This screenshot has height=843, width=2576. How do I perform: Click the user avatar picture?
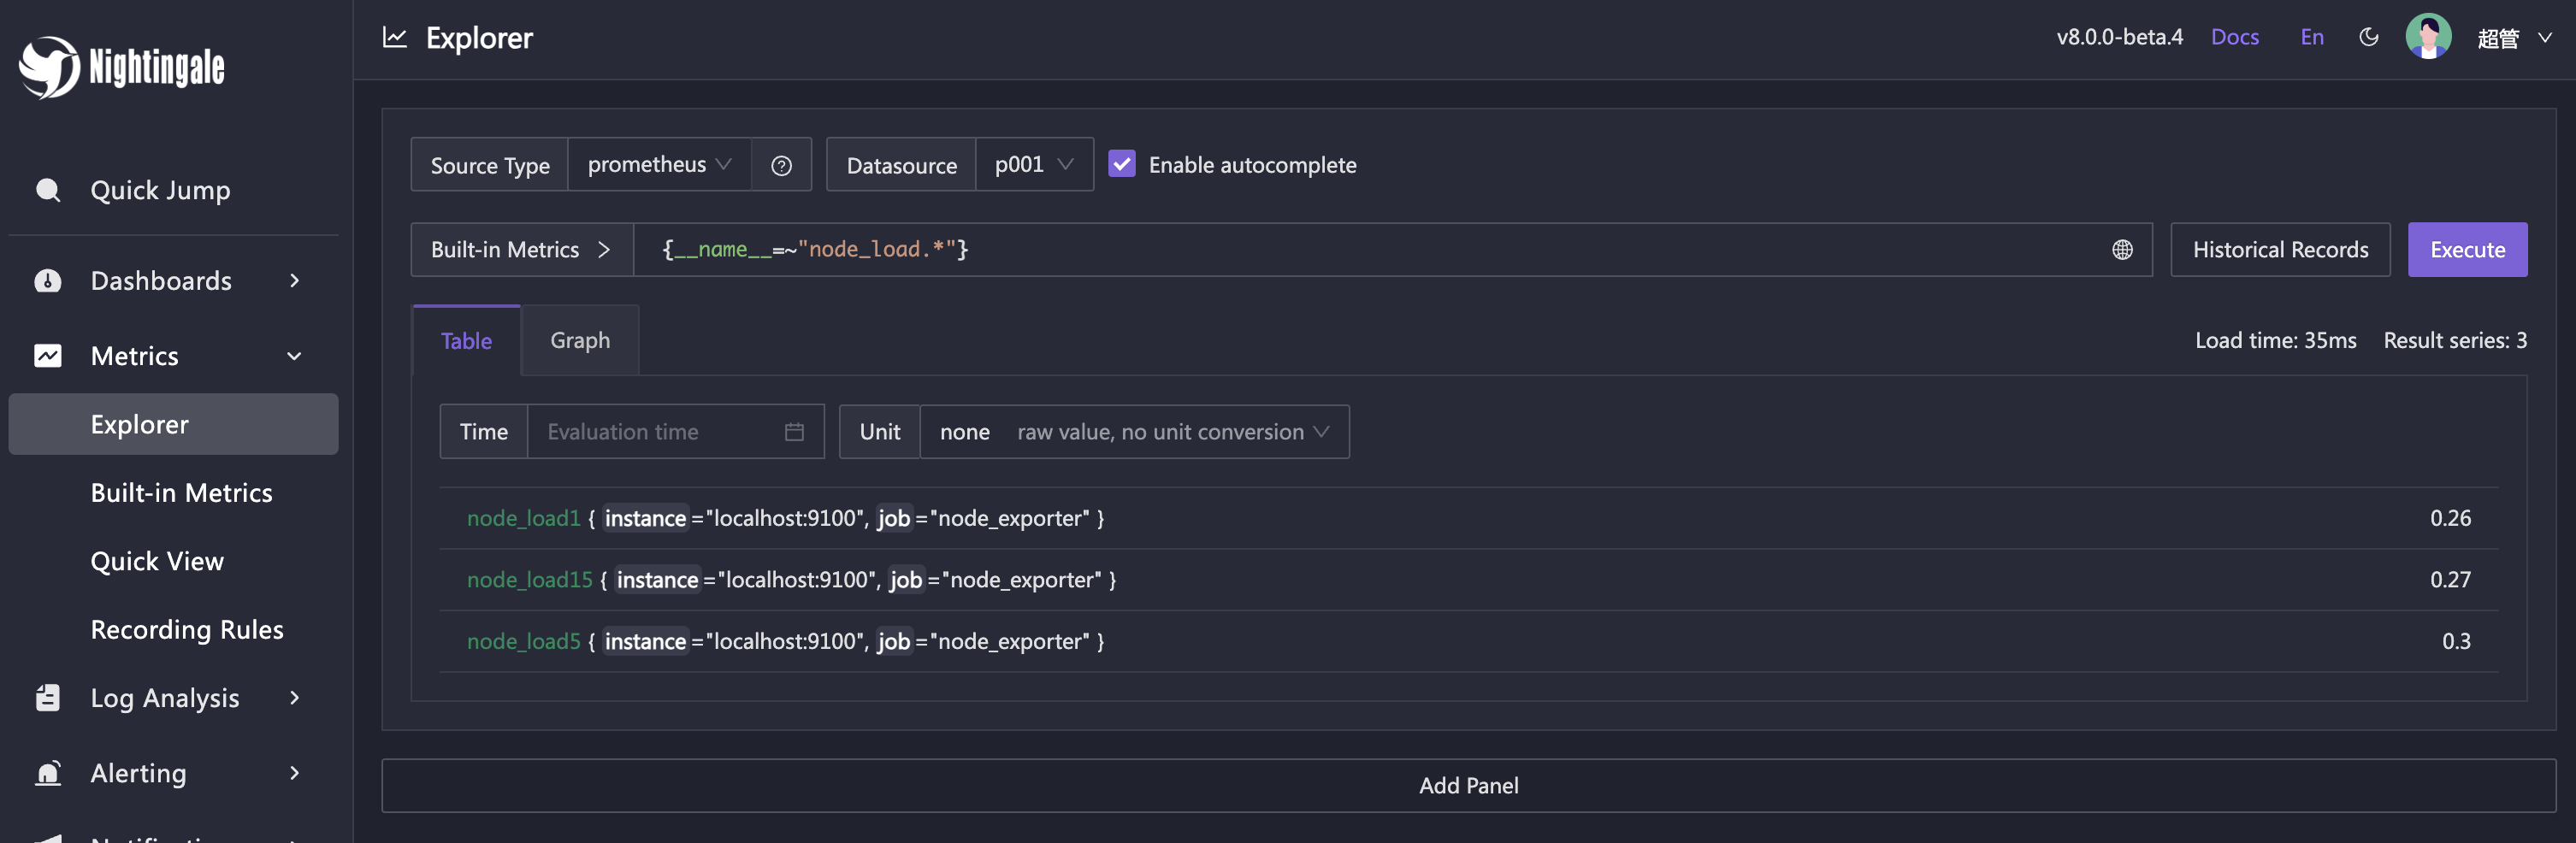tap(2428, 37)
